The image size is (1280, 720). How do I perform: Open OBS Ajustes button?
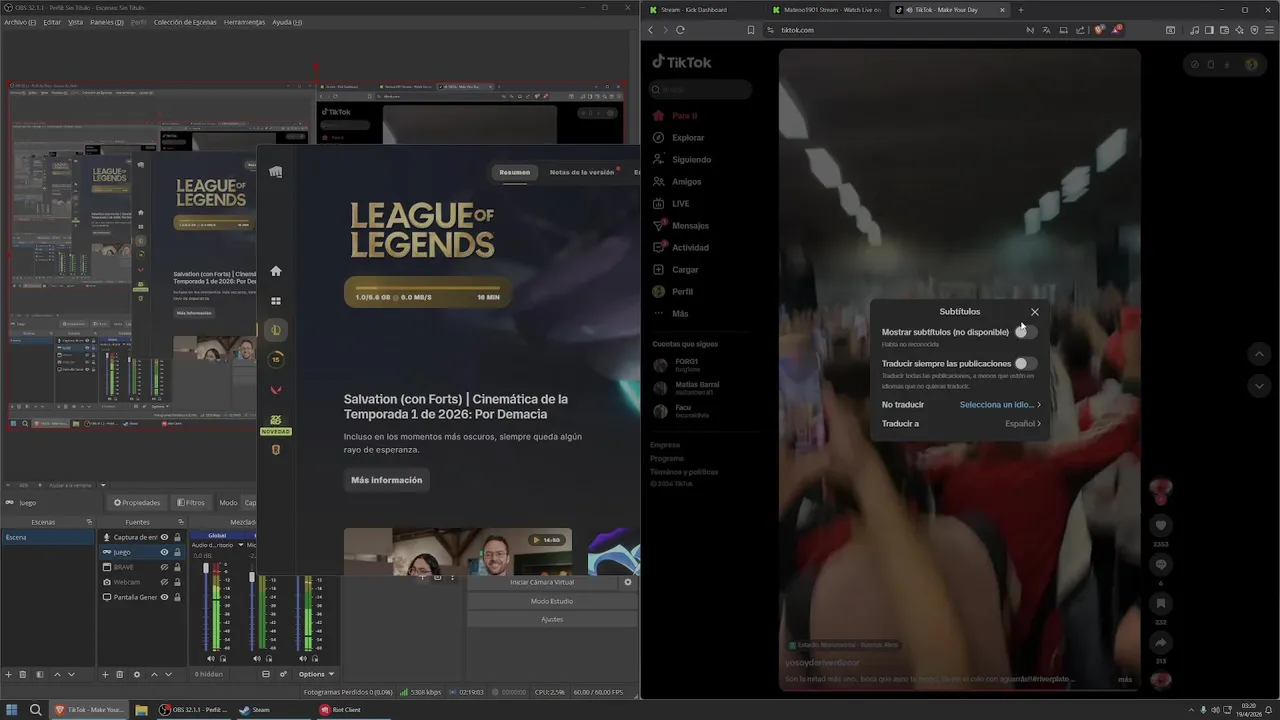pos(552,619)
